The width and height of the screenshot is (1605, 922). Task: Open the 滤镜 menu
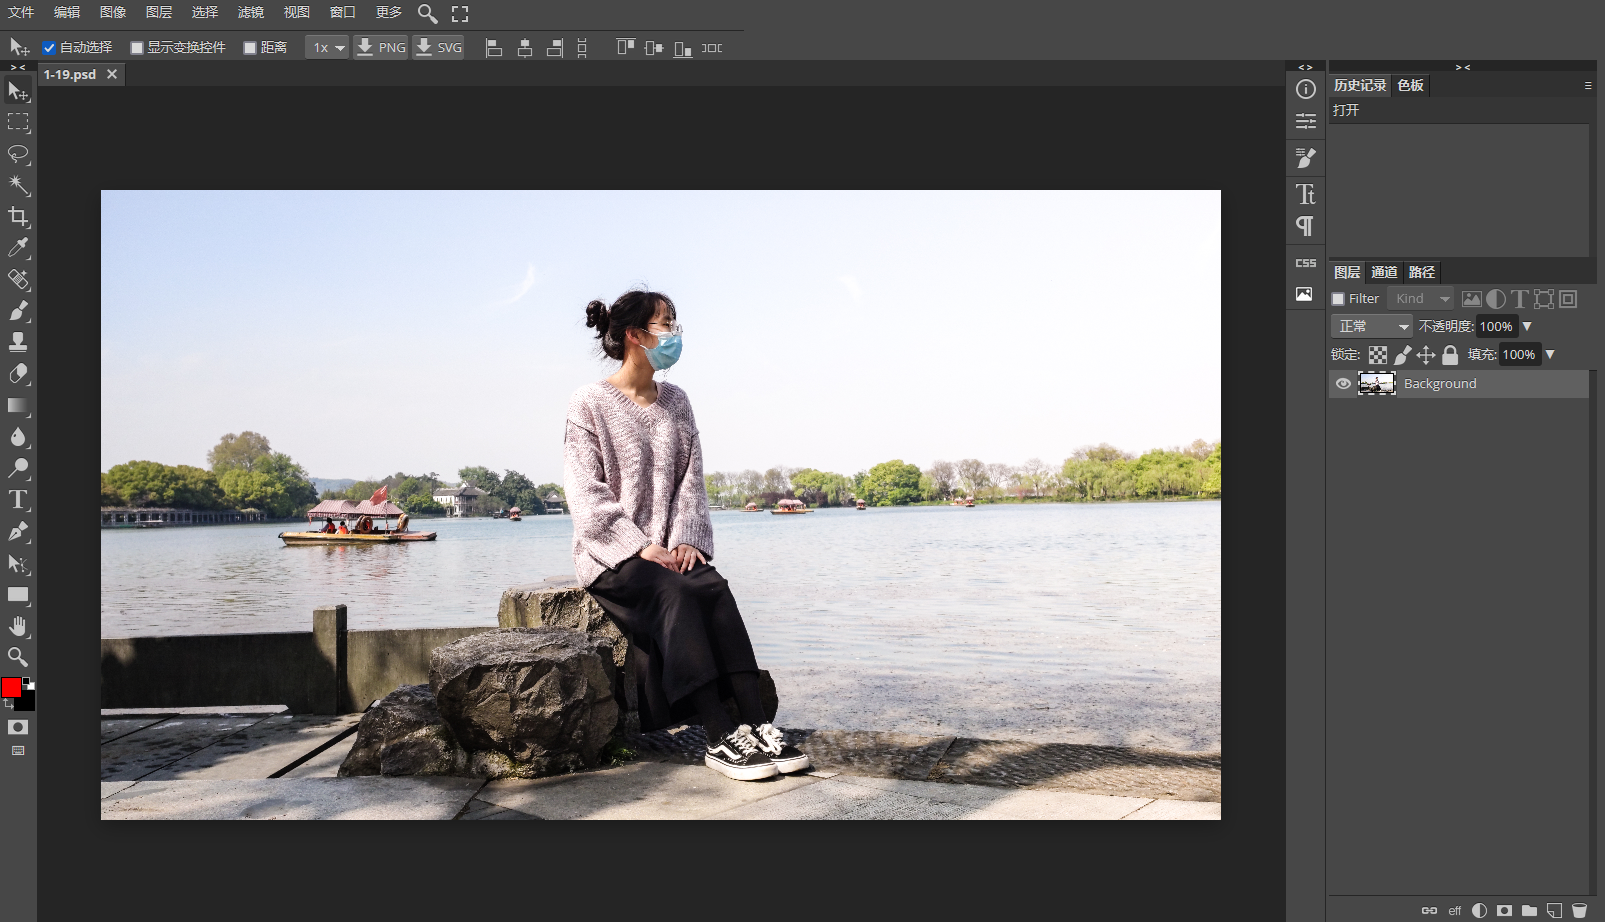coord(251,13)
